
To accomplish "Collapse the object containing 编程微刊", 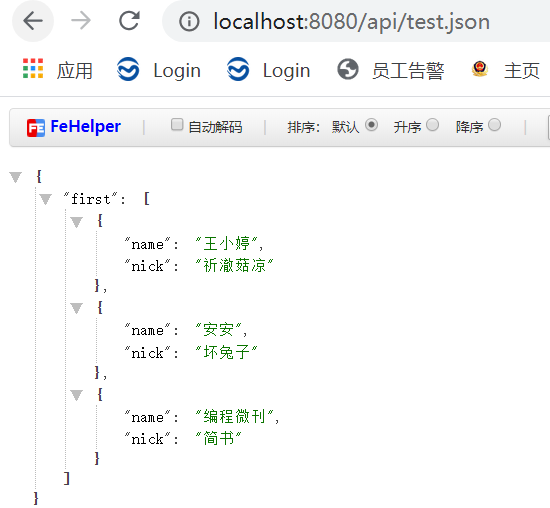I will click(x=76, y=395).
